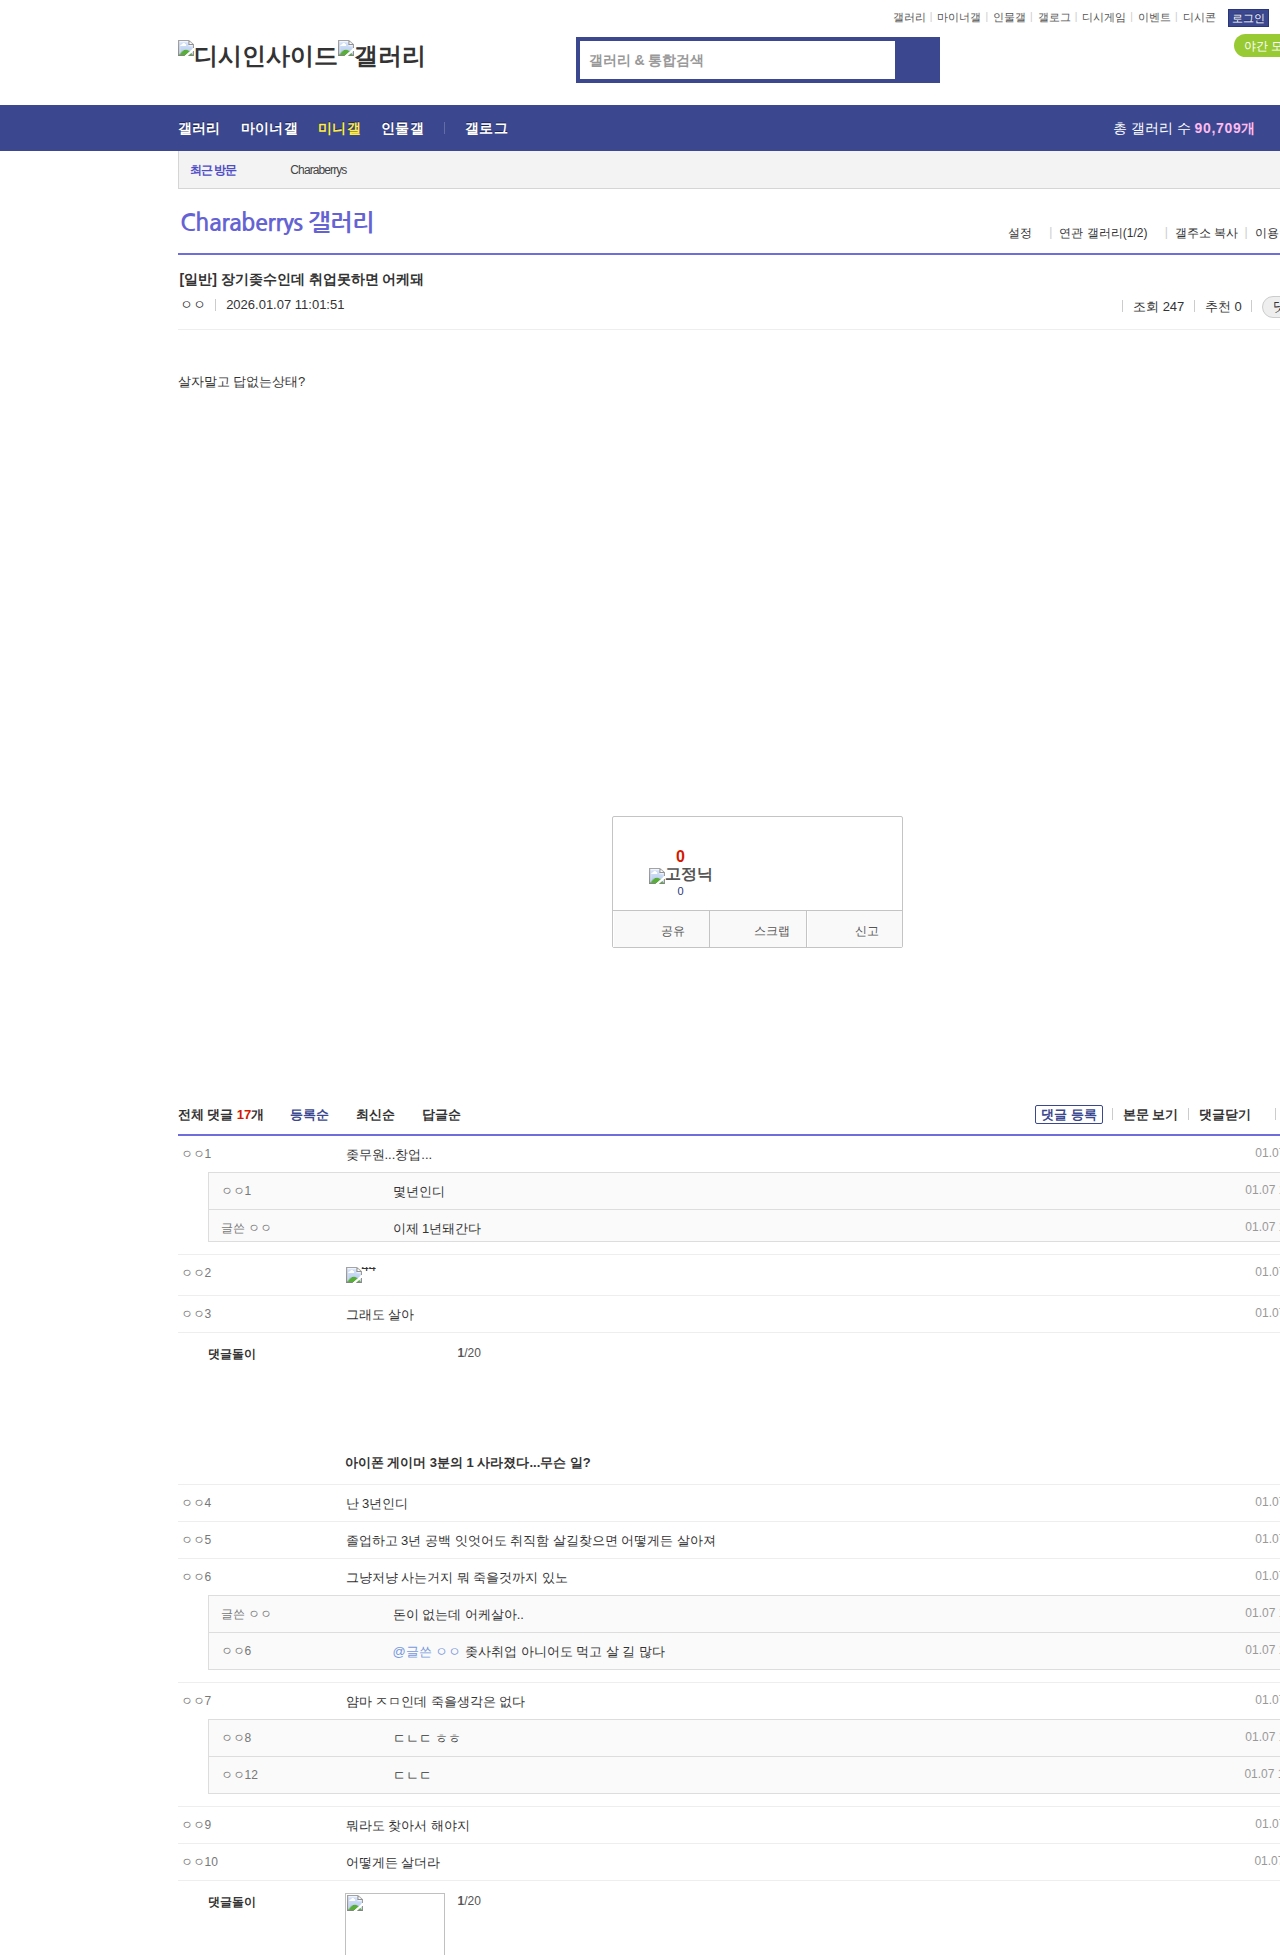The image size is (1280, 1955).
Task: Open the 연관 갤러리(1/2) dropdown
Action: 1103,233
